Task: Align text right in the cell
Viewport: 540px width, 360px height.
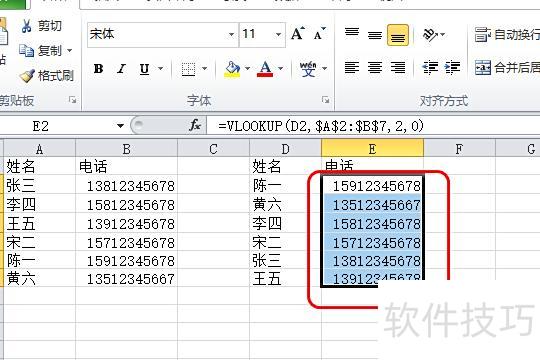Action: pyautogui.click(x=398, y=68)
